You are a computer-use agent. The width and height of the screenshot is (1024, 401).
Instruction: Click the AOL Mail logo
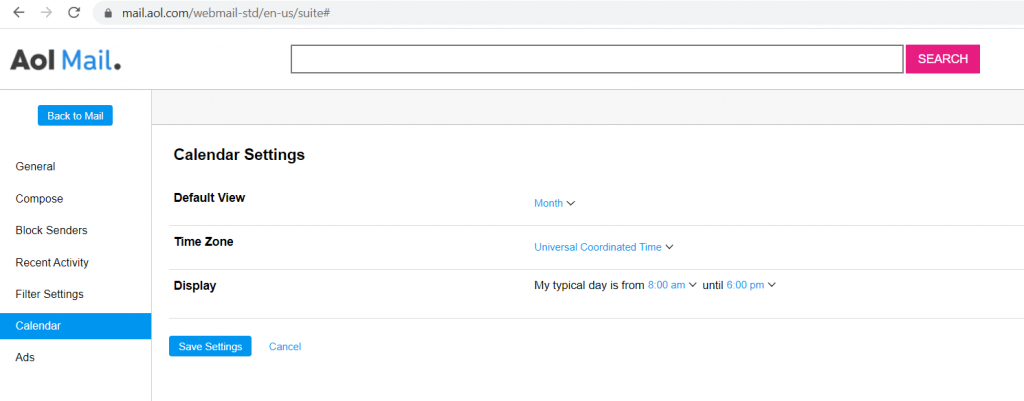pyautogui.click(x=66, y=60)
